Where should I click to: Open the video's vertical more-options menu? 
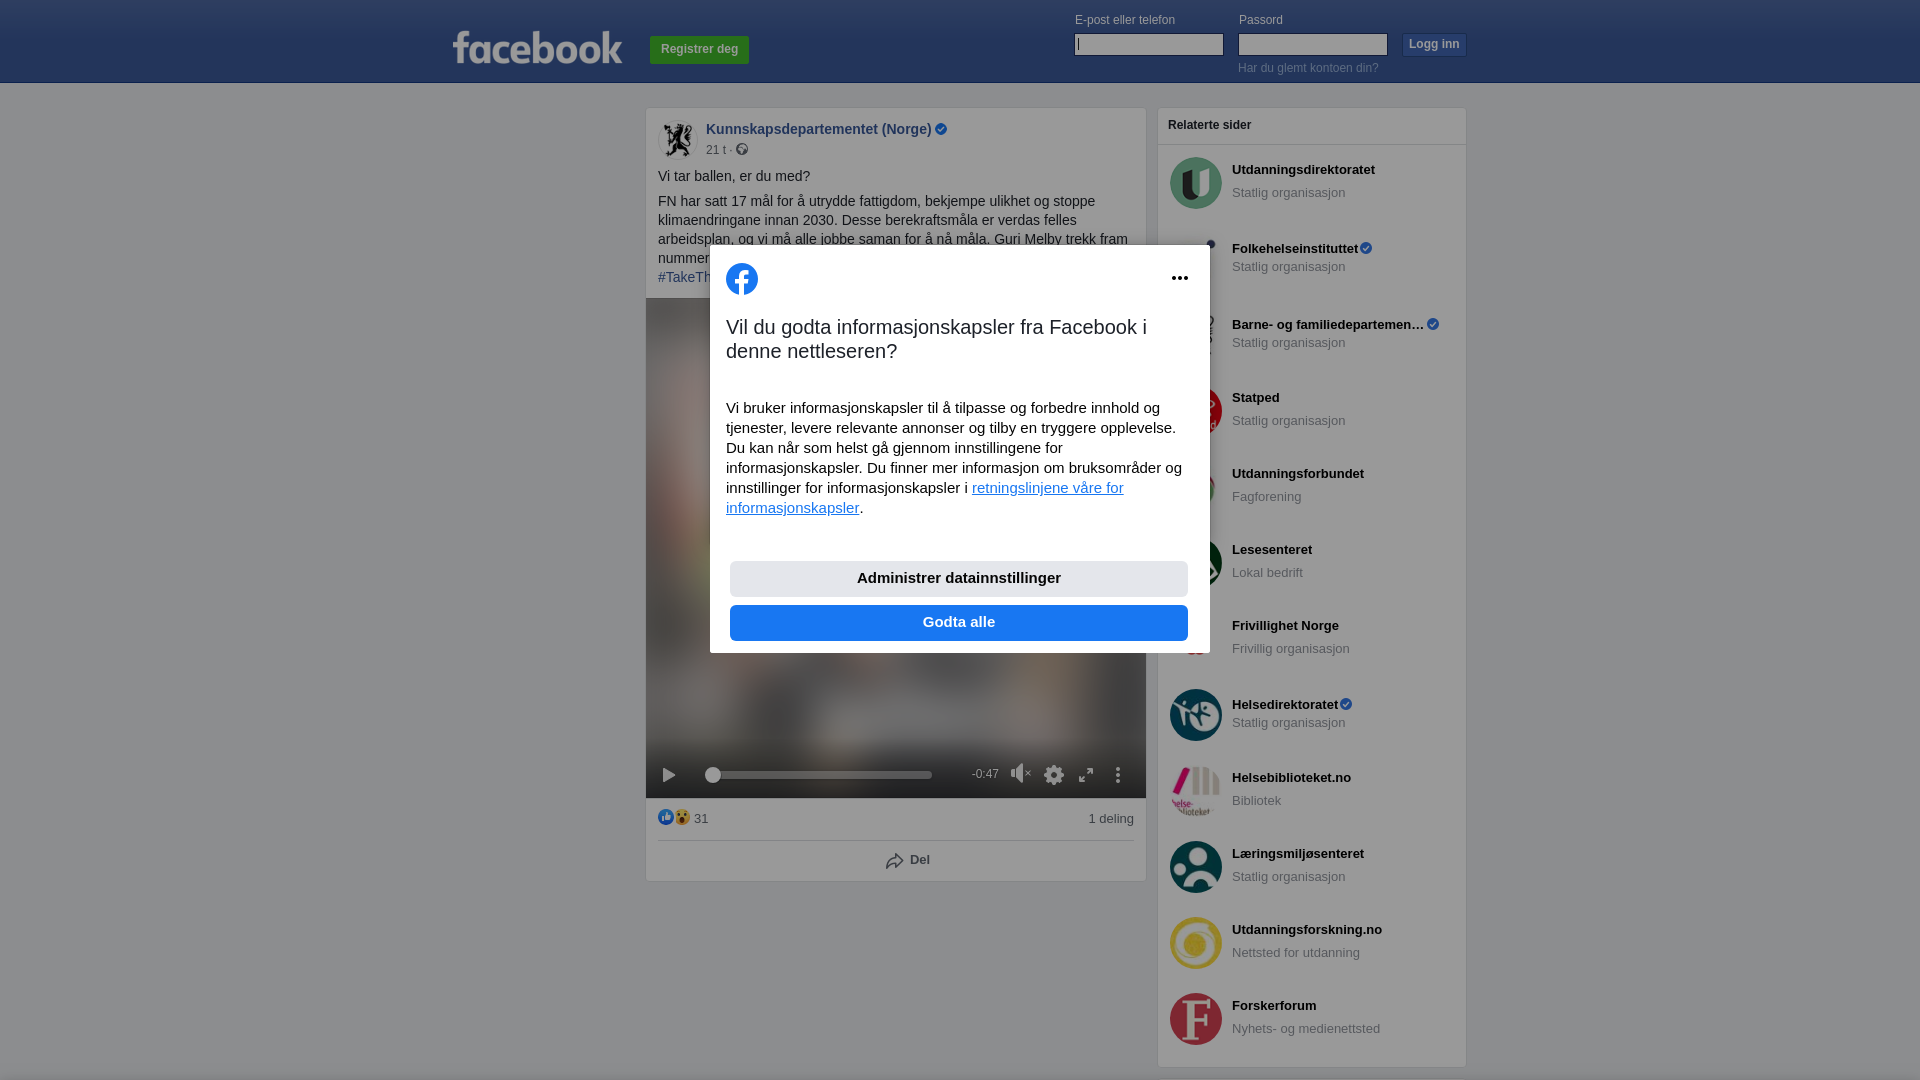click(x=1118, y=775)
